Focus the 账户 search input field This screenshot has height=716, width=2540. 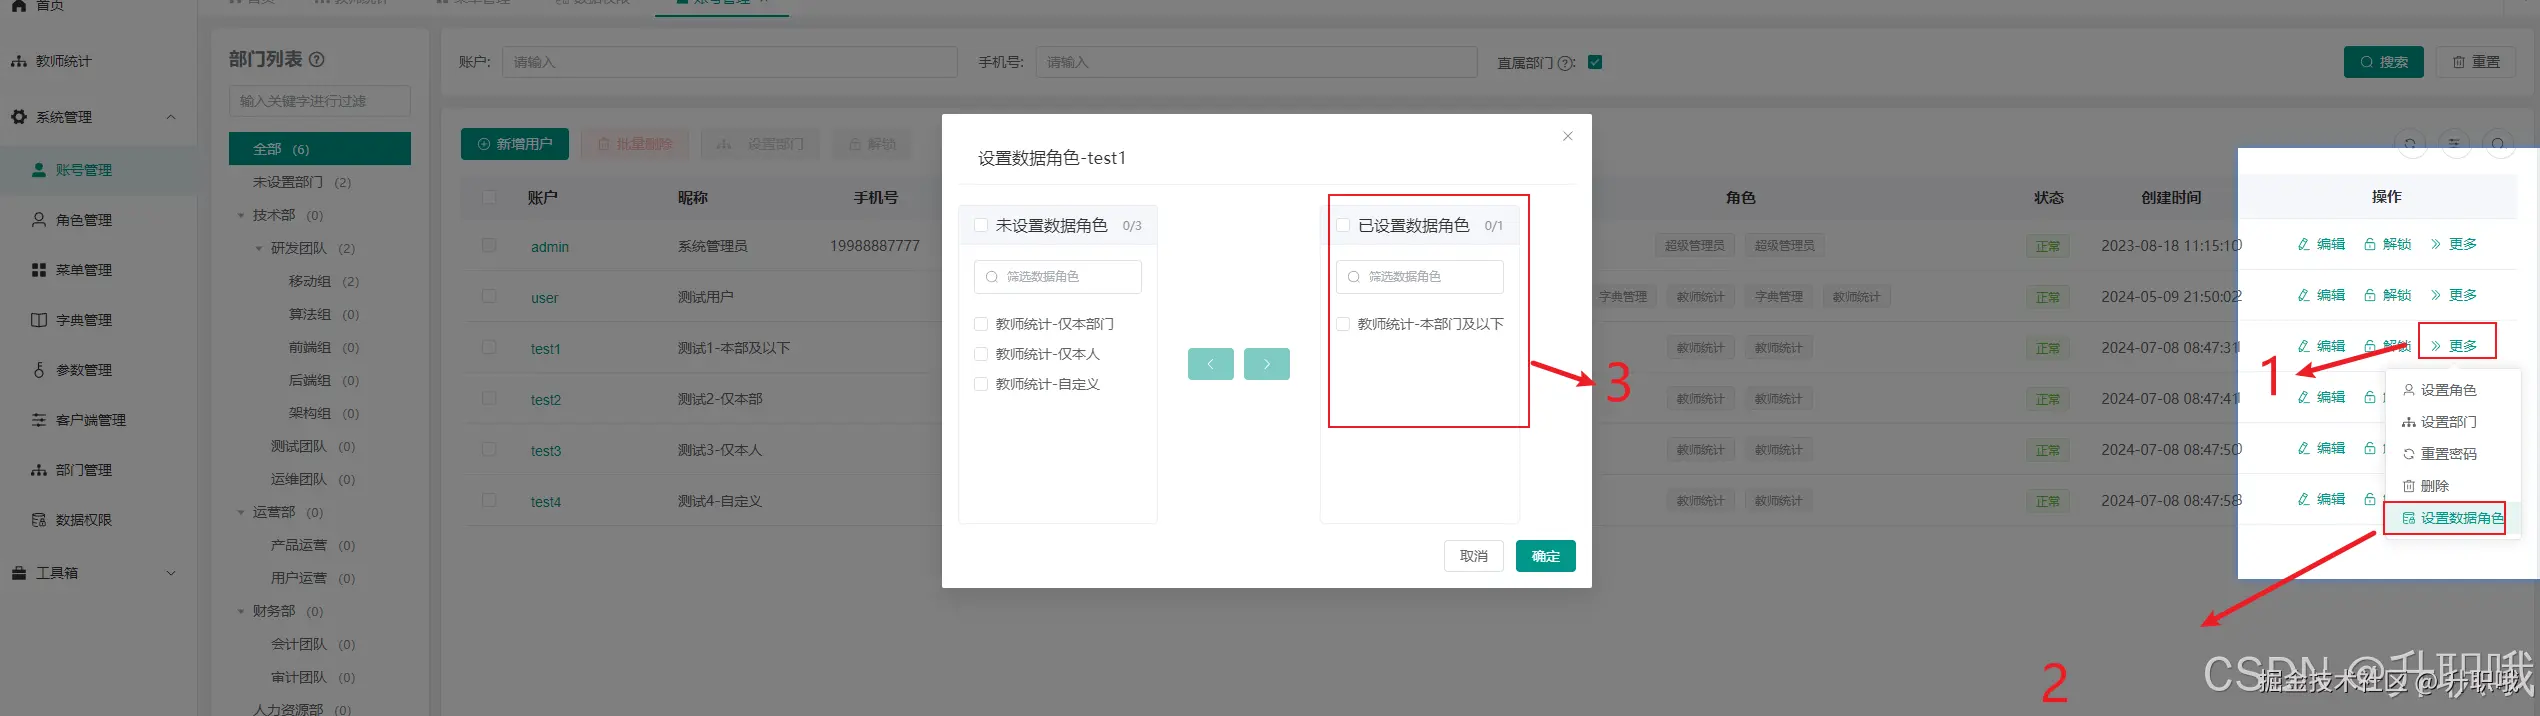click(x=730, y=62)
